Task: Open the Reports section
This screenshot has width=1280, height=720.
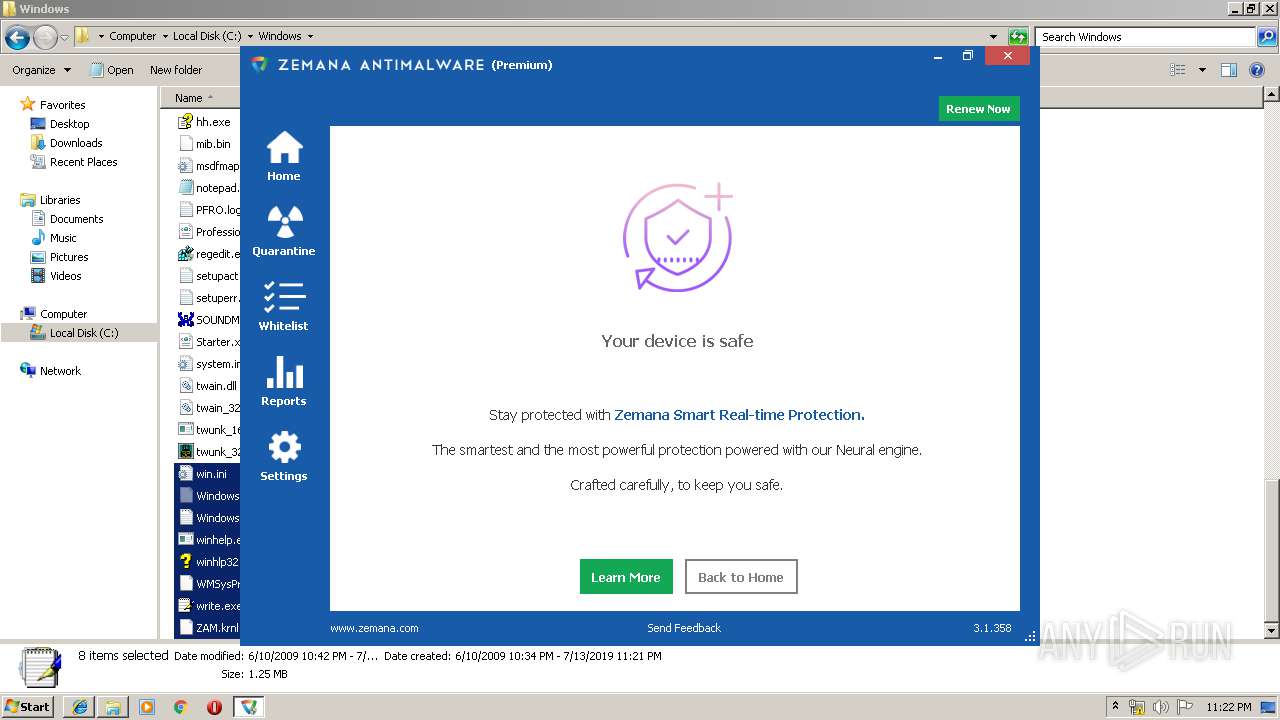Action: pos(284,381)
